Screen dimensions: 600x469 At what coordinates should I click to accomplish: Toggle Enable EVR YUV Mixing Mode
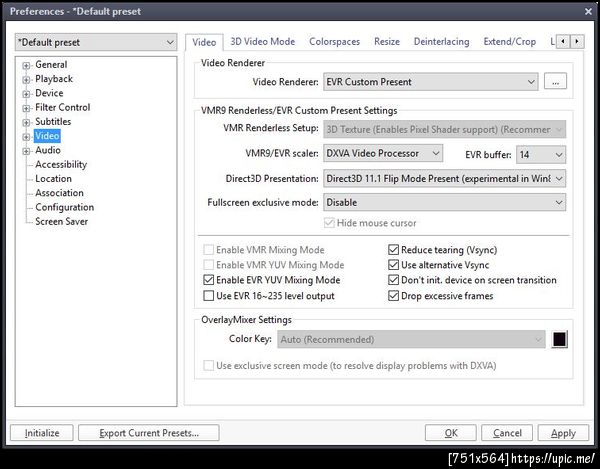[x=272, y=280]
